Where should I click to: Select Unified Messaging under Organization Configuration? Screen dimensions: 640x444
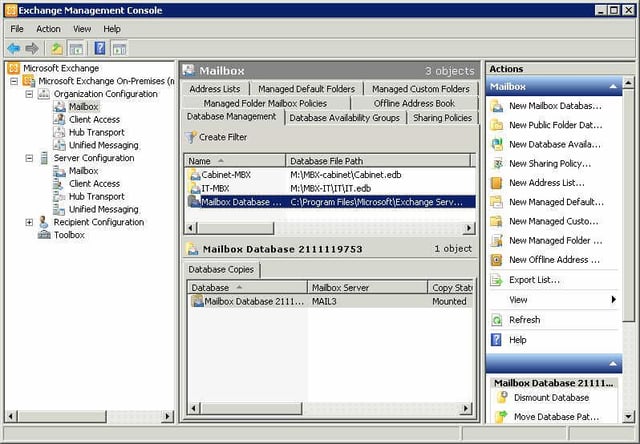point(103,145)
